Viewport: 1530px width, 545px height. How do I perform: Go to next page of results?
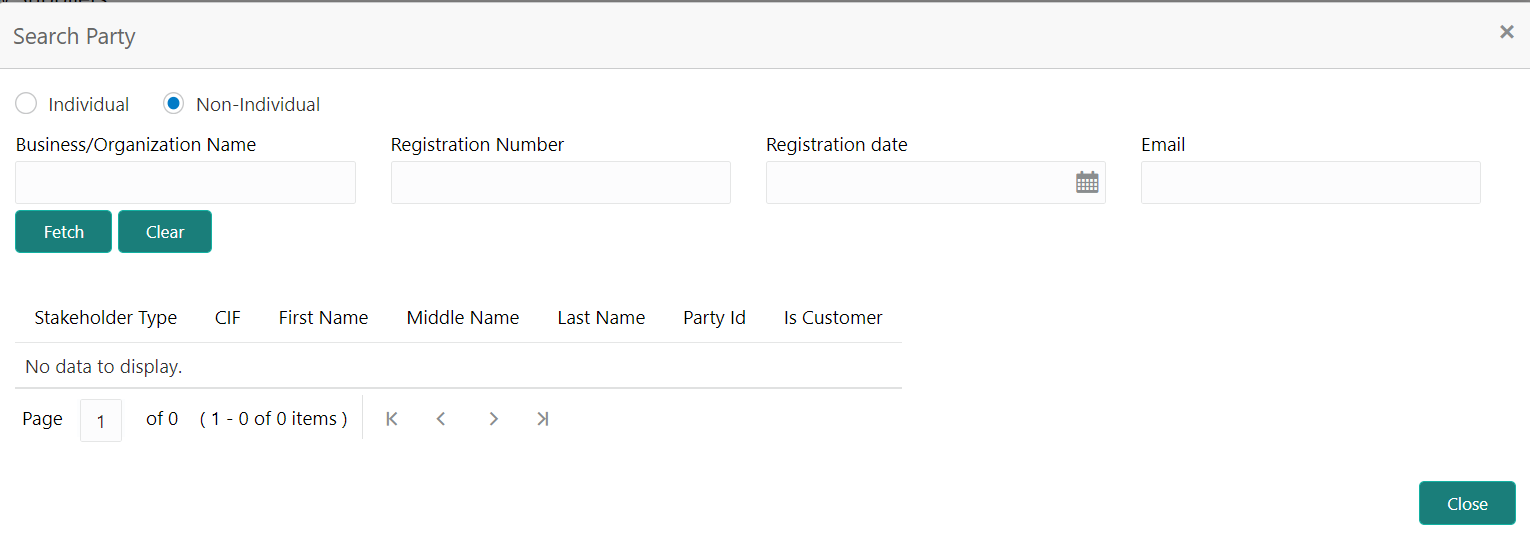493,419
